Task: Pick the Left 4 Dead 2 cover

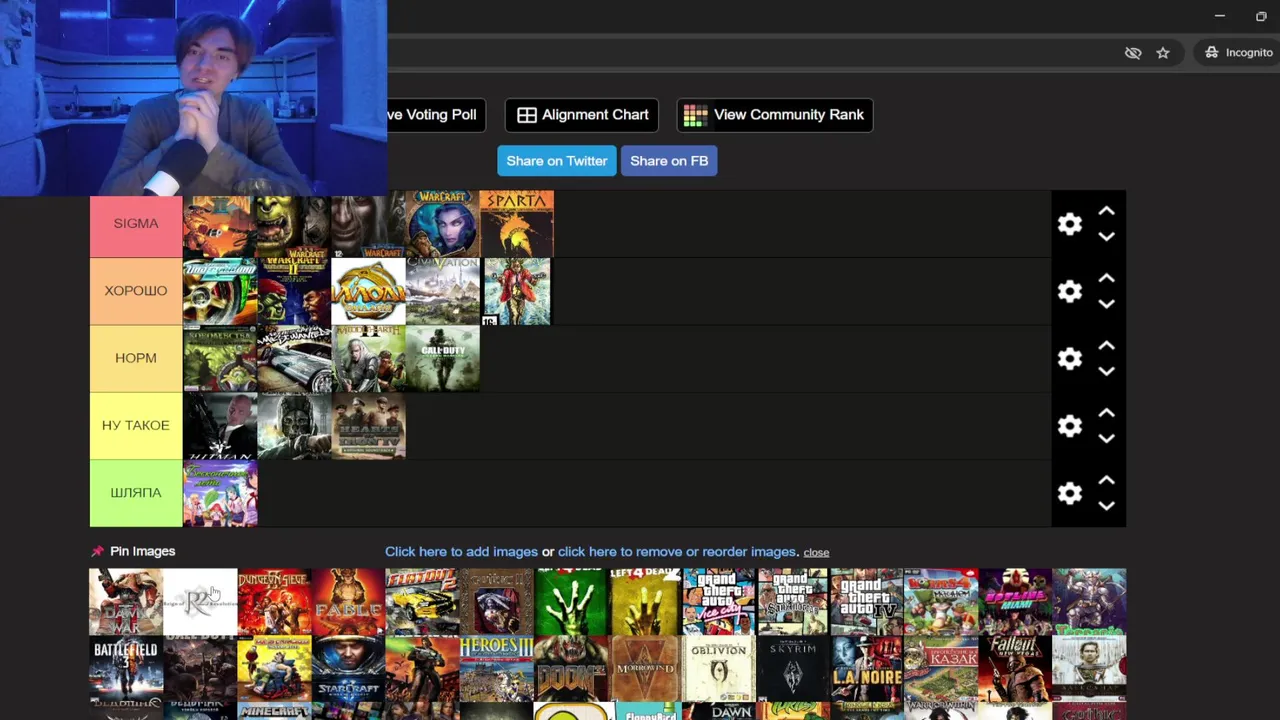Action: [645, 602]
